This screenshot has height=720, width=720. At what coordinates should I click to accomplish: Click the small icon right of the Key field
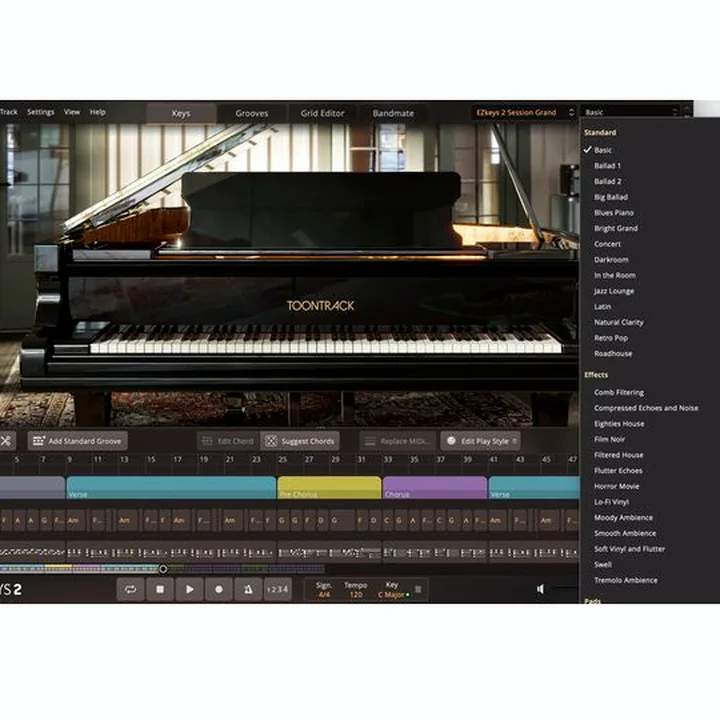(x=418, y=589)
